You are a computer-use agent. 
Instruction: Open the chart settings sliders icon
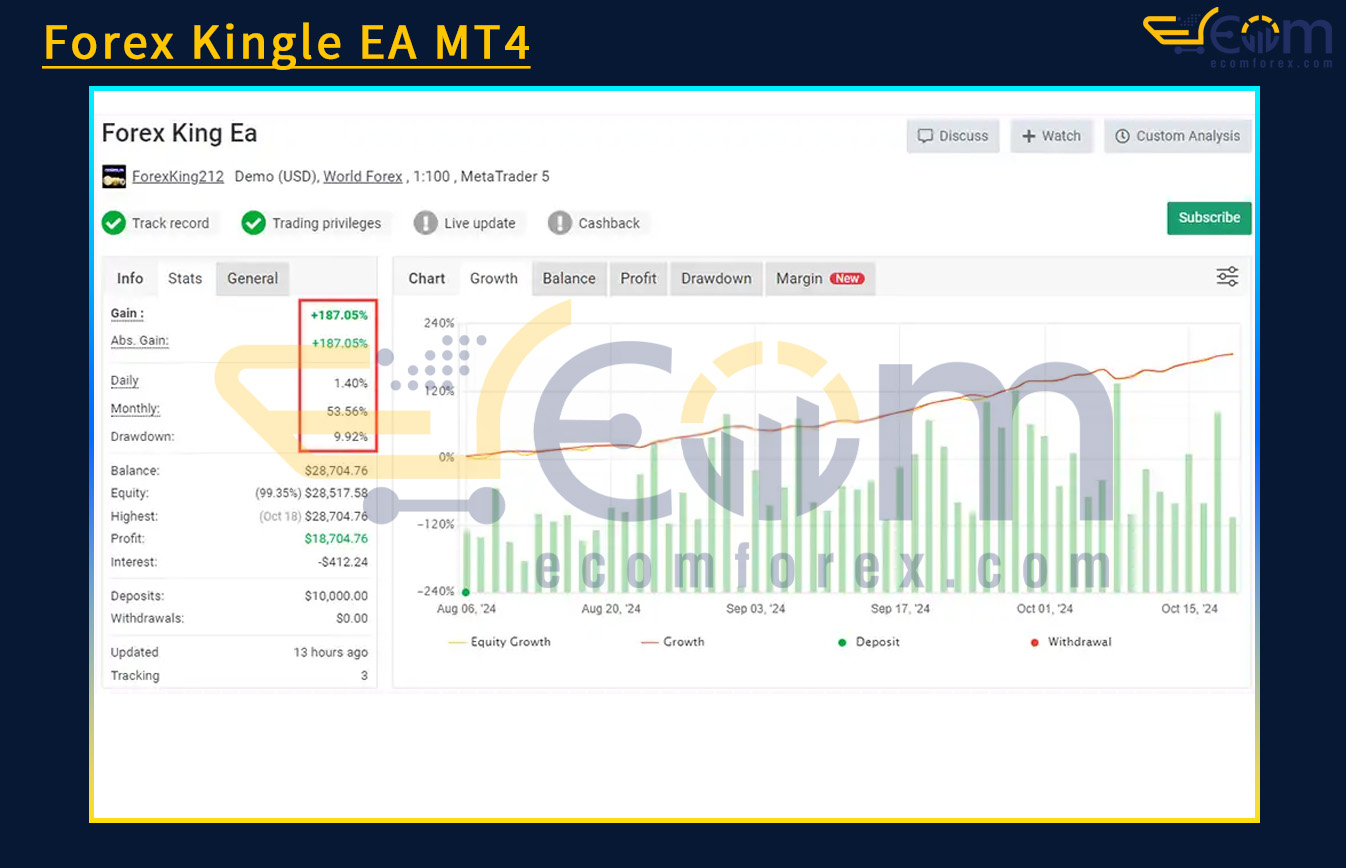pyautogui.click(x=1227, y=277)
